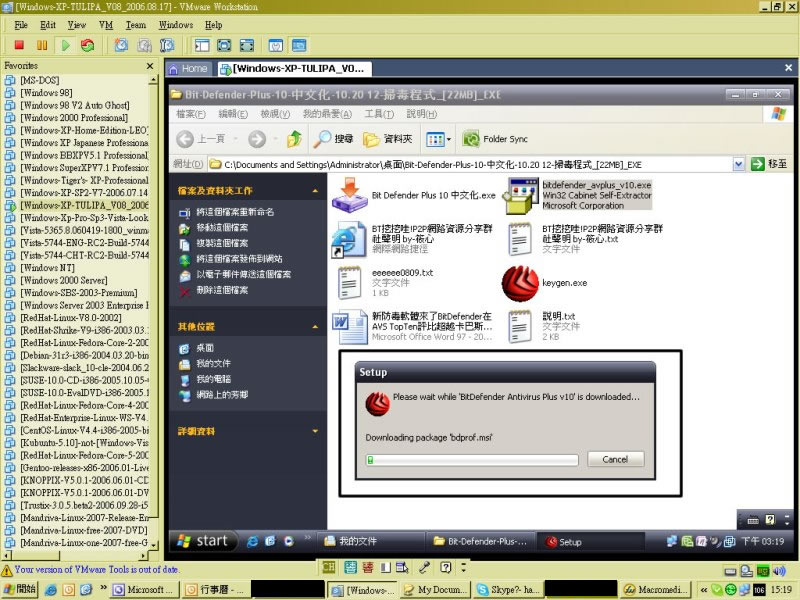Expand the address bar dropdown arrow
Screen dimensions: 800x600
[738, 164]
